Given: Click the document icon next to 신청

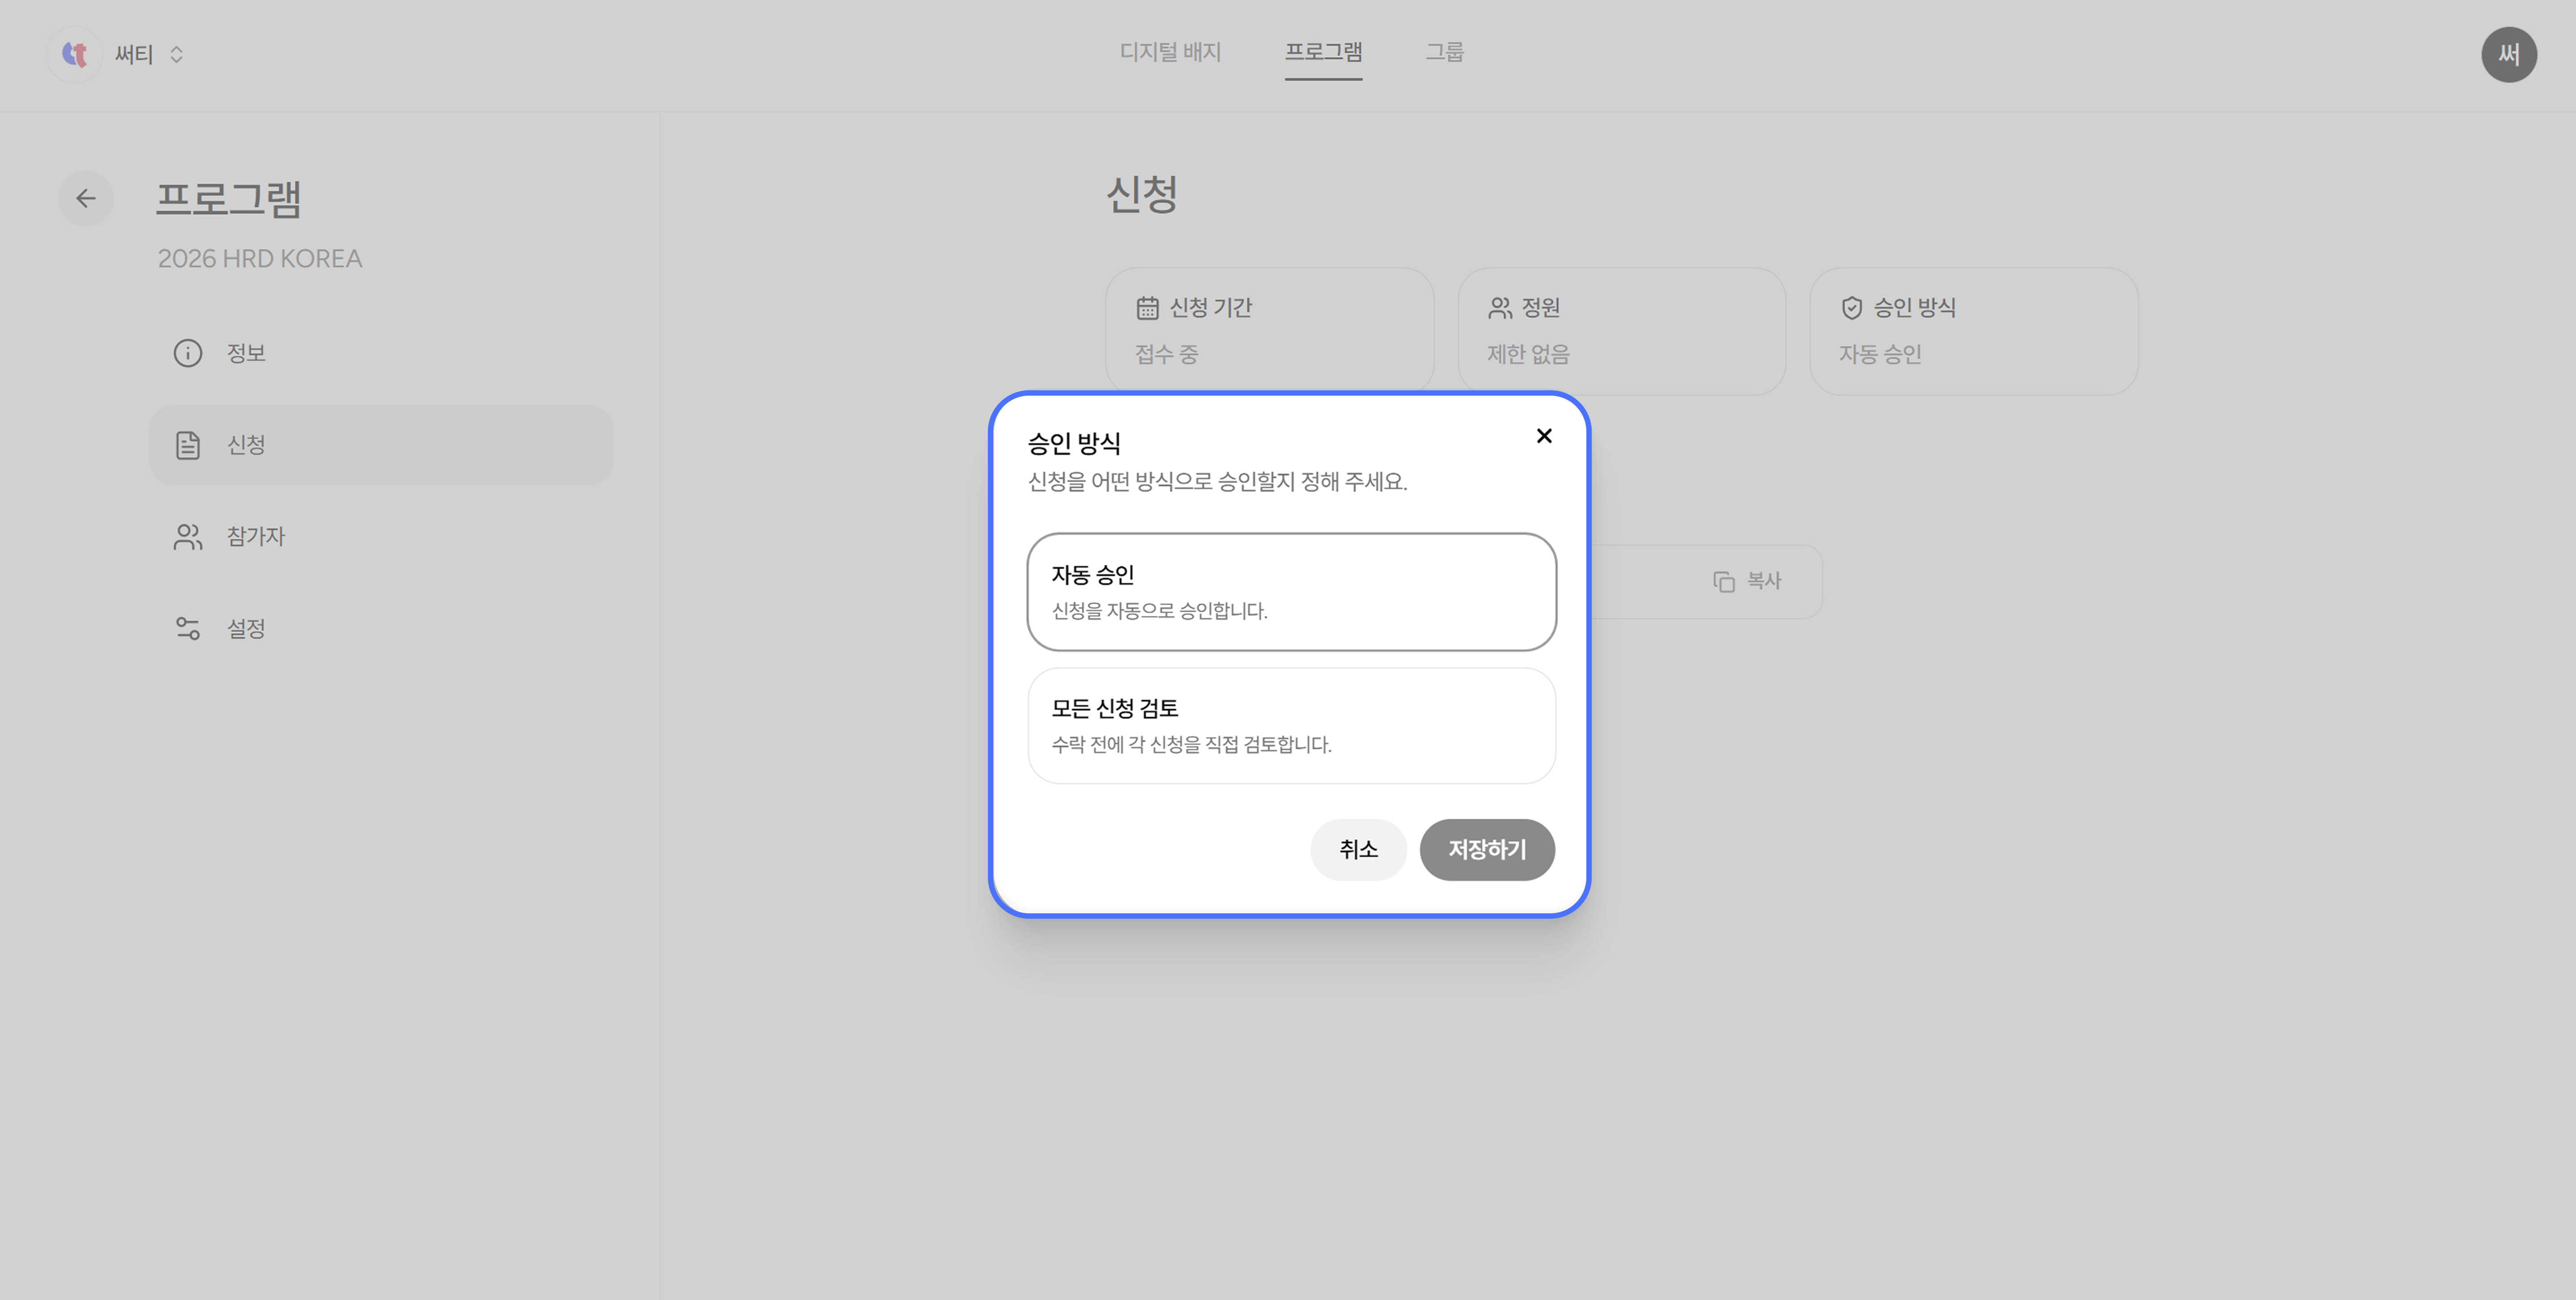Looking at the screenshot, I should [188, 445].
